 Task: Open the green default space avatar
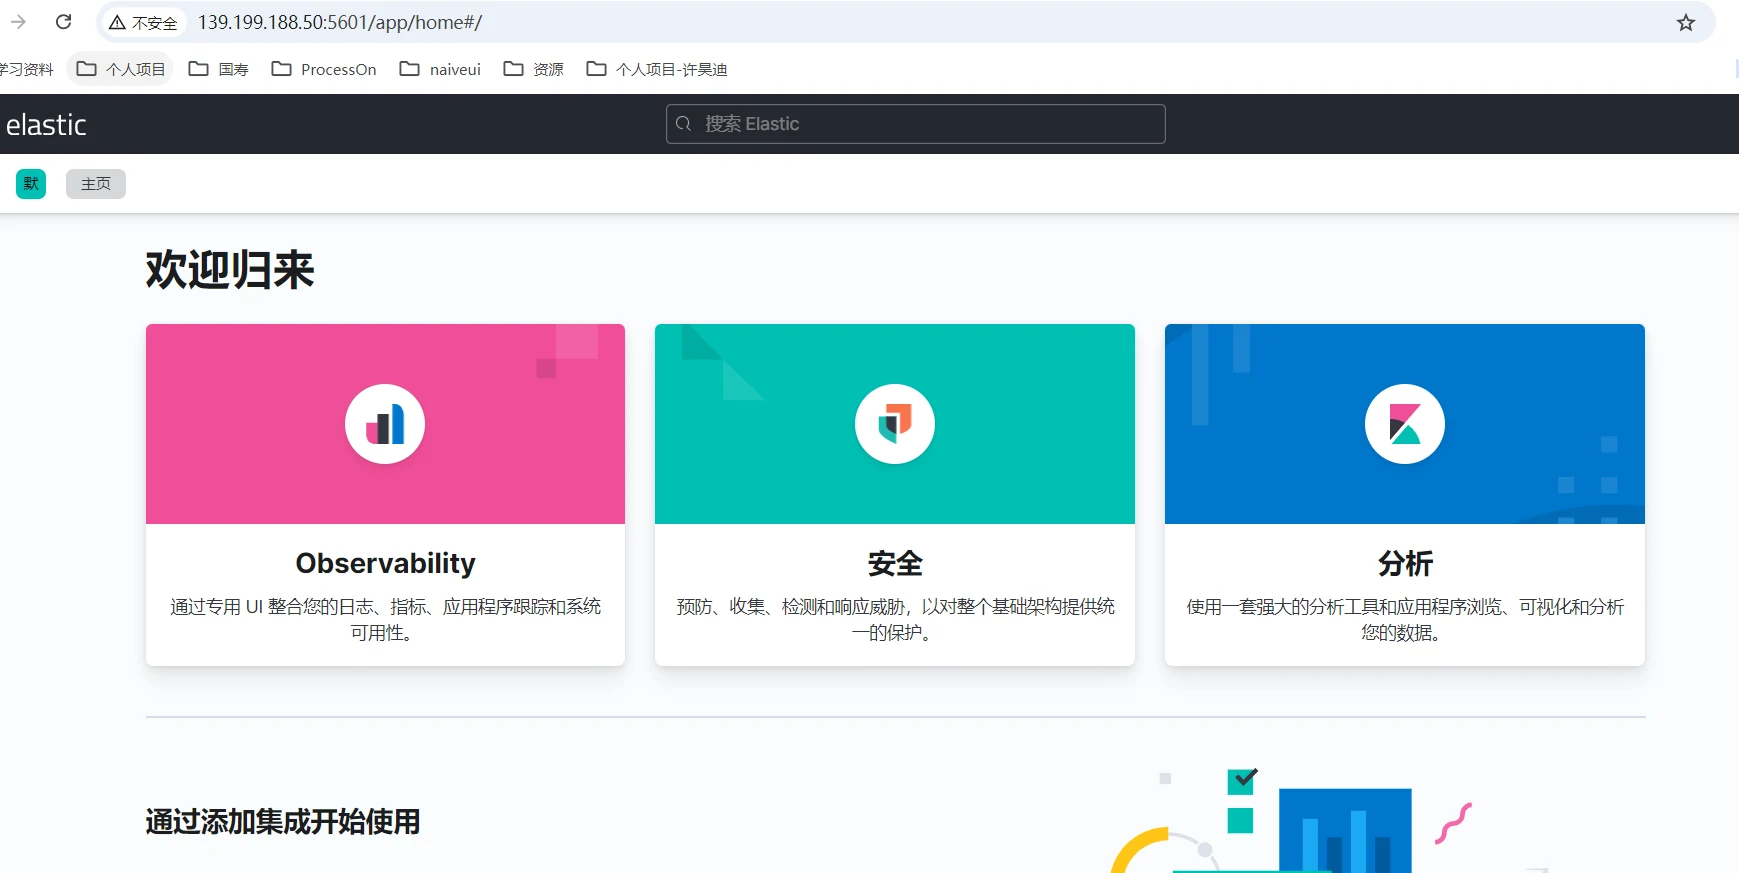point(31,184)
